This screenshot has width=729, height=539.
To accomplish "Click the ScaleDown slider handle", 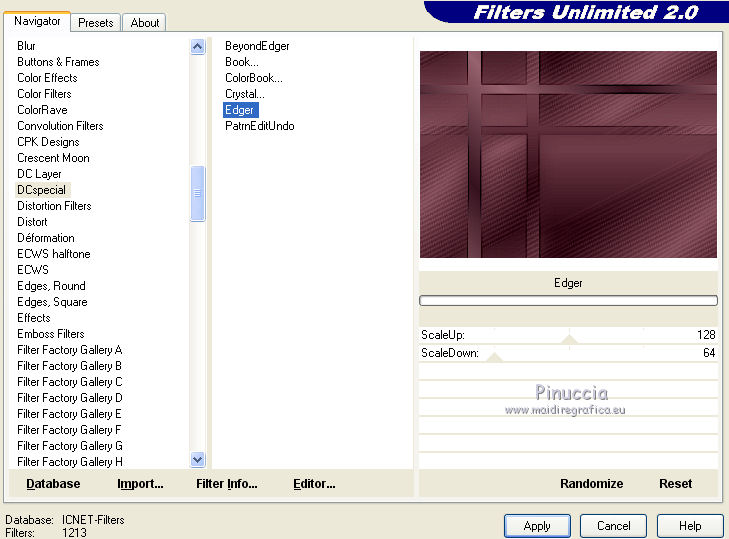I will 495,357.
